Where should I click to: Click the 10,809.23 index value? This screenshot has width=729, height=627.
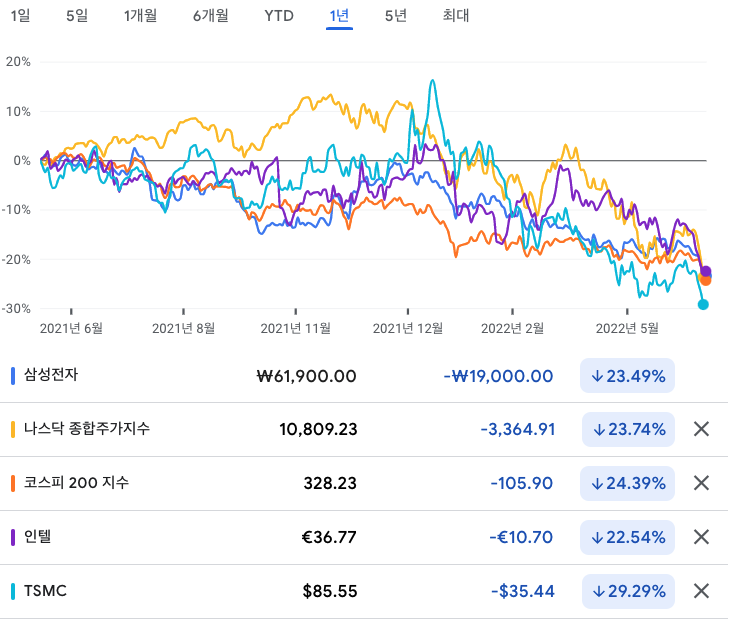point(318,429)
